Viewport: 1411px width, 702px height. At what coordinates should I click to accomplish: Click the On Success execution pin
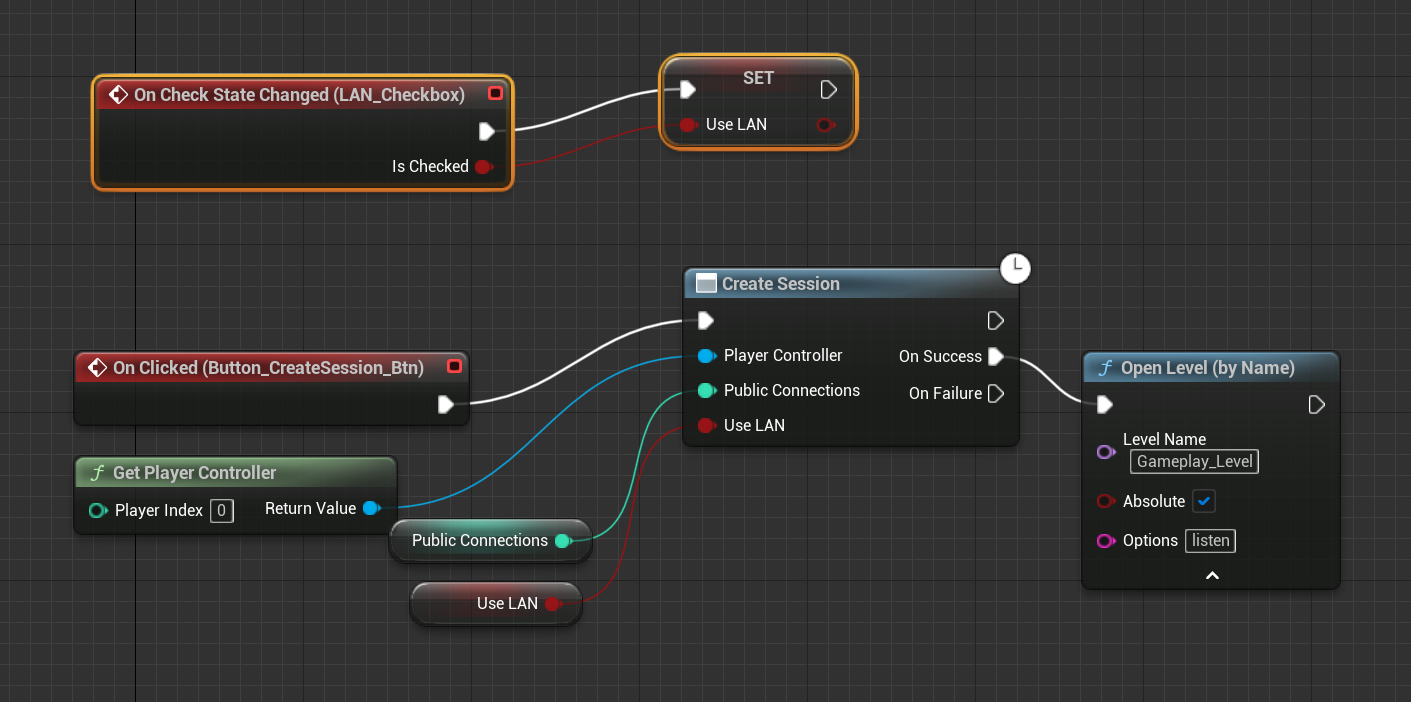pyautogui.click(x=995, y=356)
